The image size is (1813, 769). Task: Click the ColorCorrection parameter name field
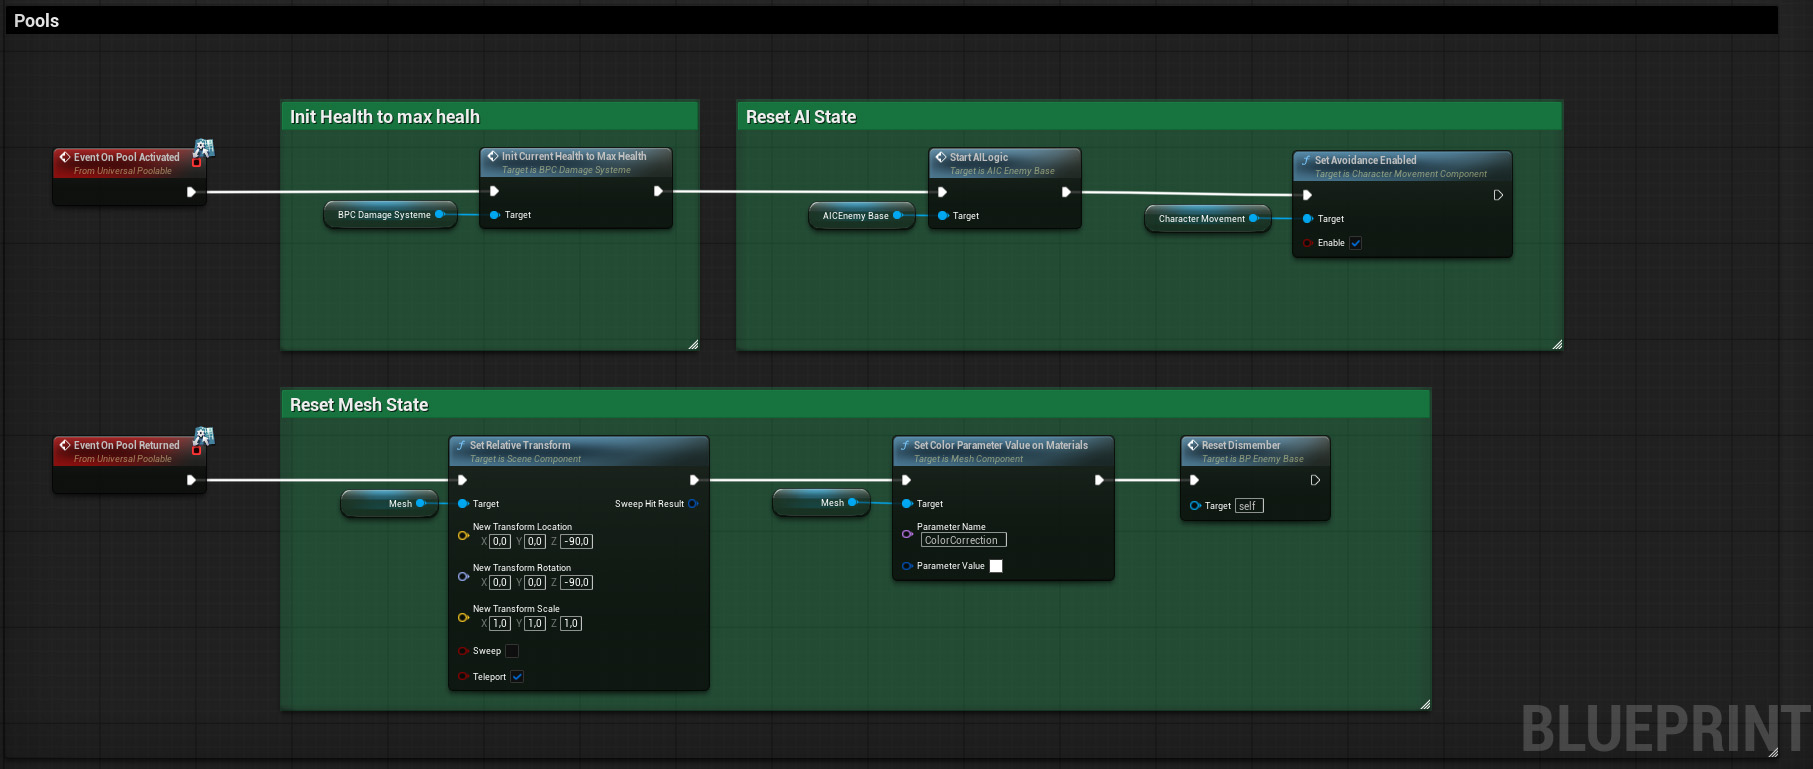[x=962, y=540]
